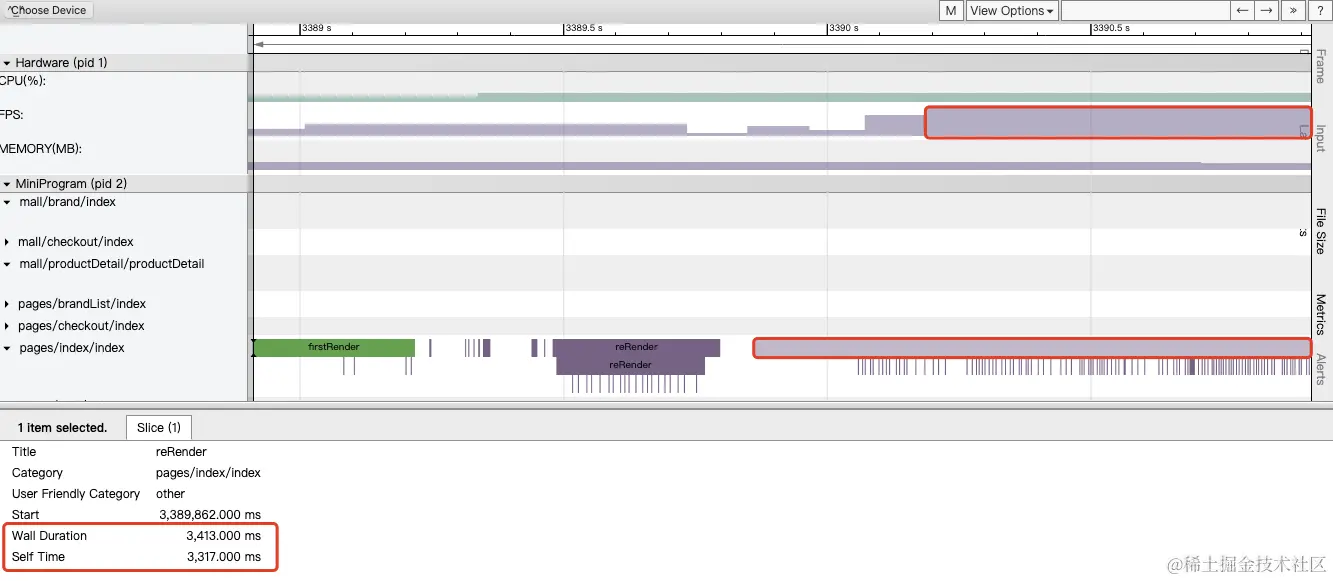The width and height of the screenshot is (1333, 581).
Task: Open help with the question mark button
Action: (x=1319, y=11)
